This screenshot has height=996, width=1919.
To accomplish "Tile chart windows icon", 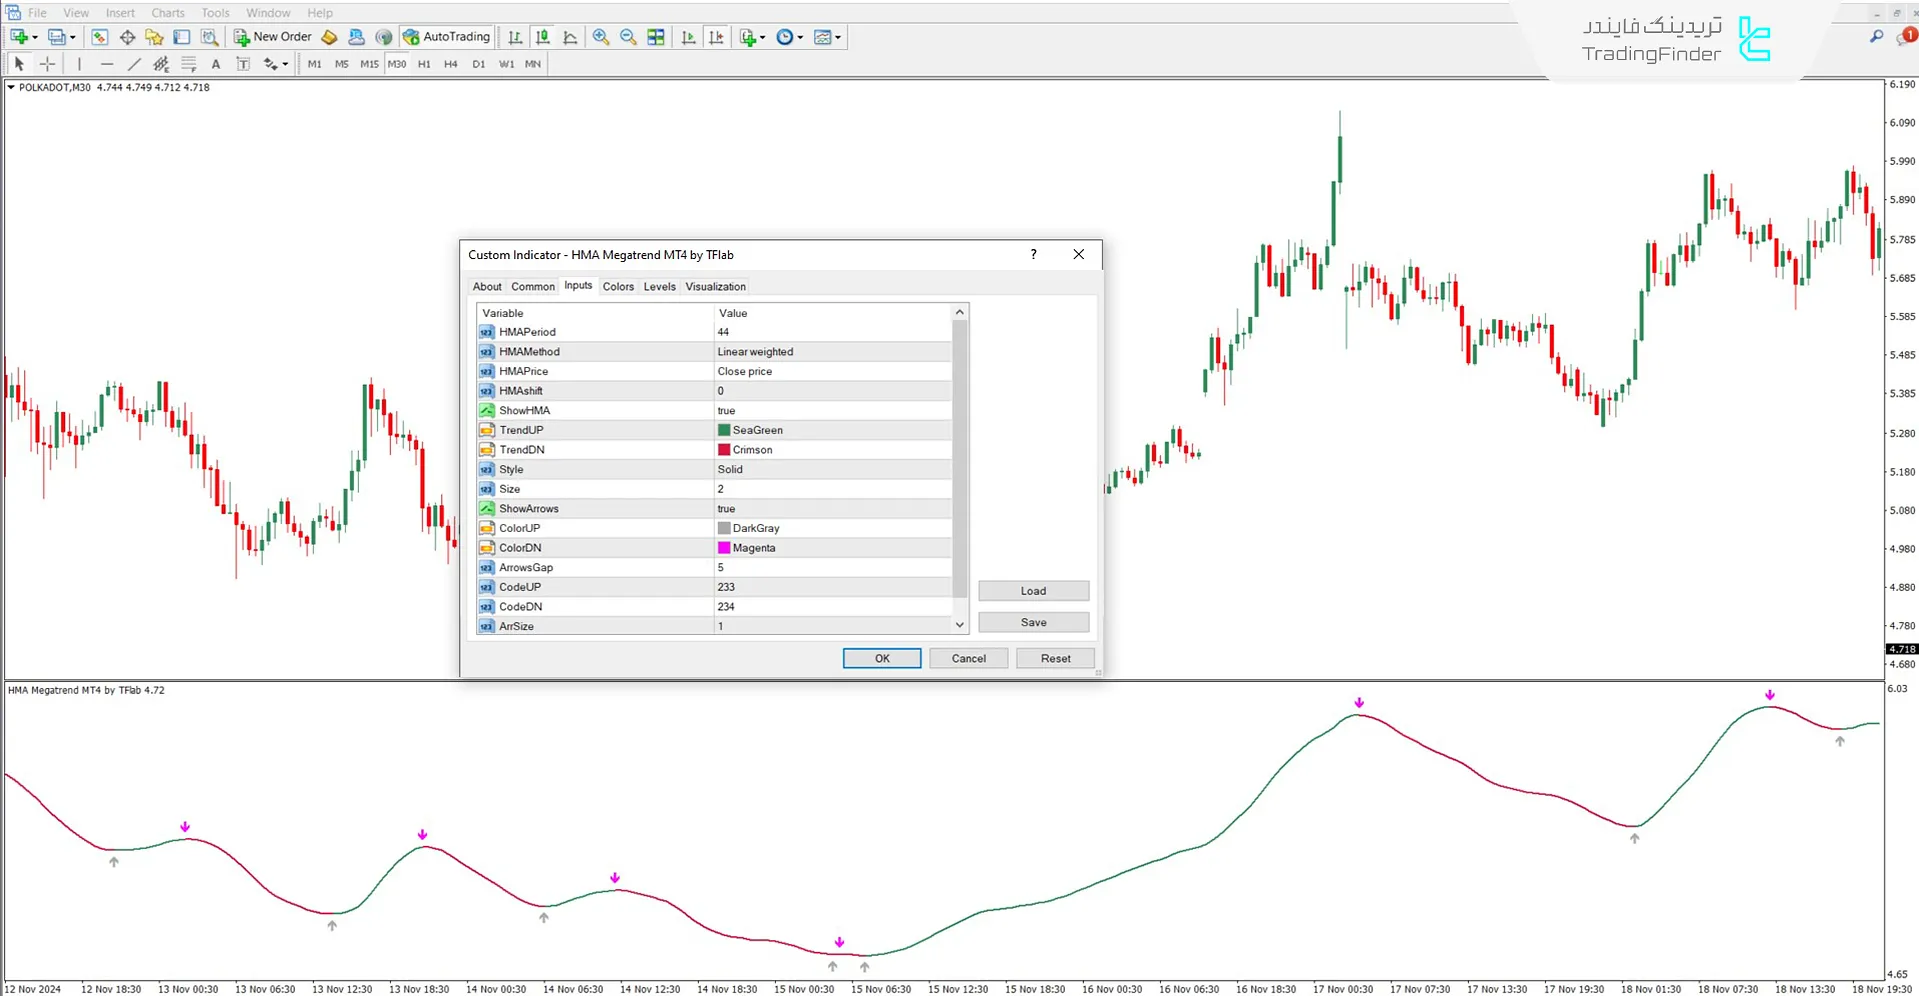I will click(x=656, y=37).
